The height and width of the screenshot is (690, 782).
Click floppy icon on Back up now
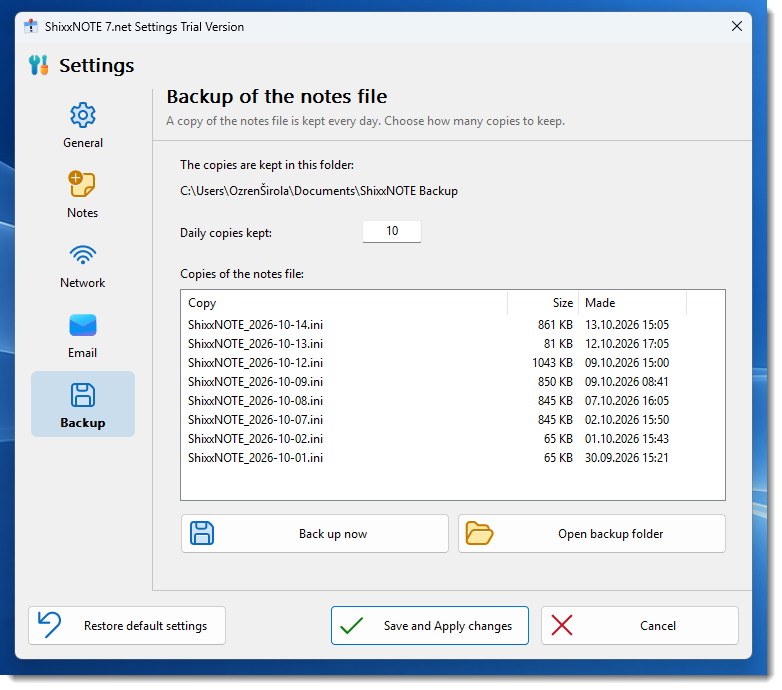202,533
